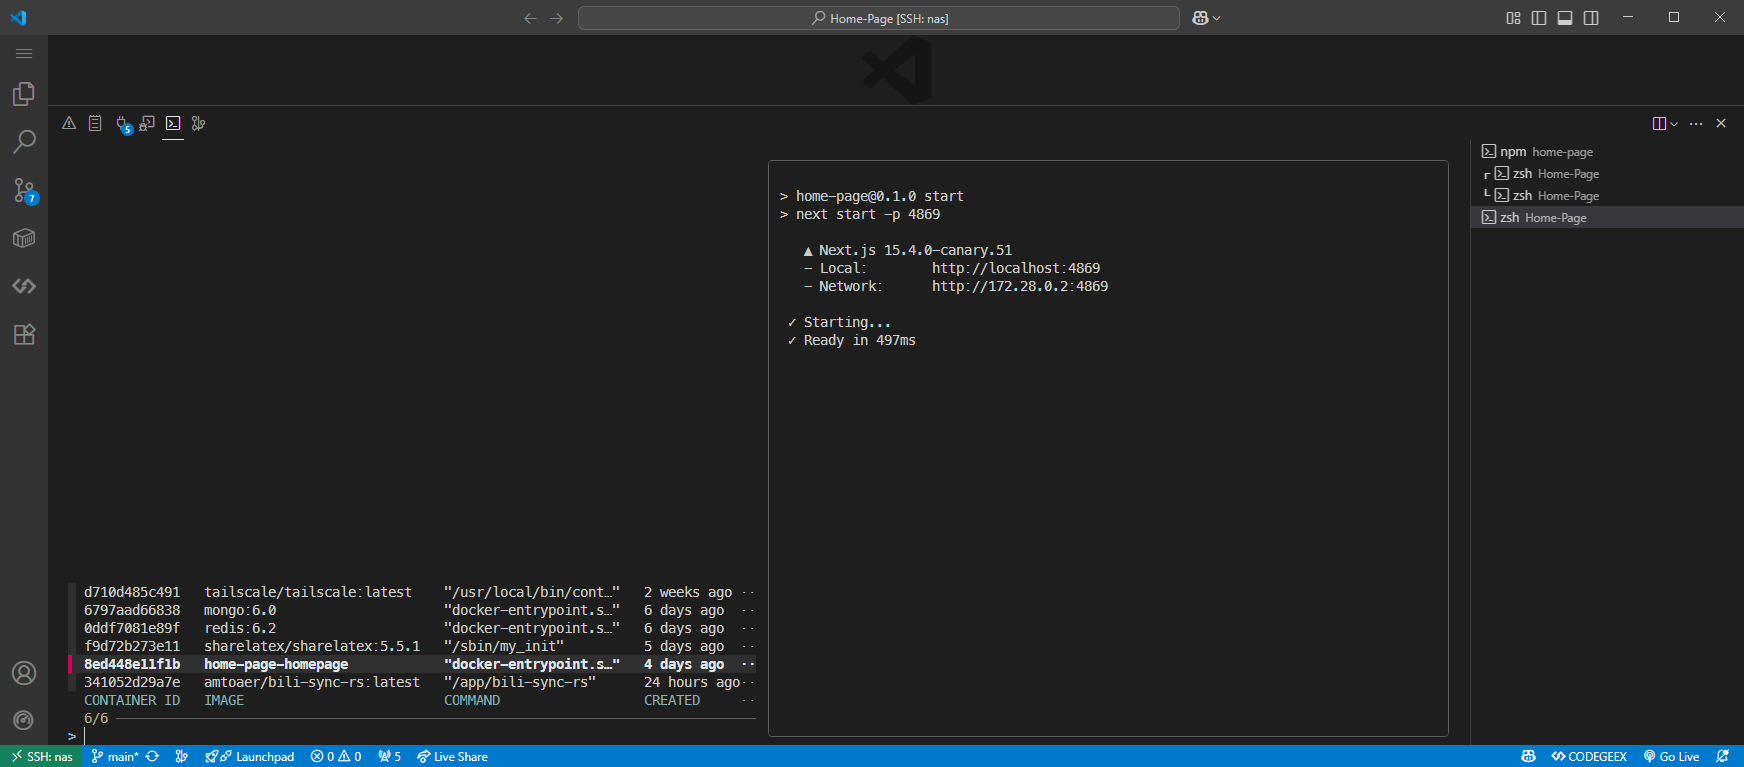The height and width of the screenshot is (767, 1744).
Task: Click the CONTAINER ID column header
Action: click(132, 700)
